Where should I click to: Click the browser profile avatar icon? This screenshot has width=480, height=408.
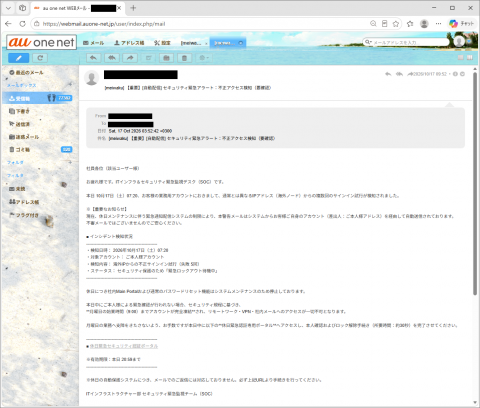pos(424,24)
